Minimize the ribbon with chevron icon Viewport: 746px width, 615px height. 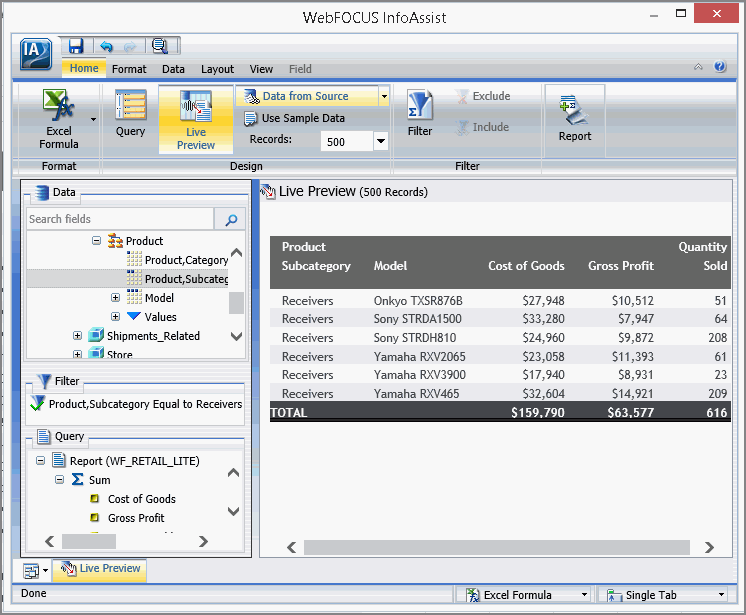pos(698,67)
